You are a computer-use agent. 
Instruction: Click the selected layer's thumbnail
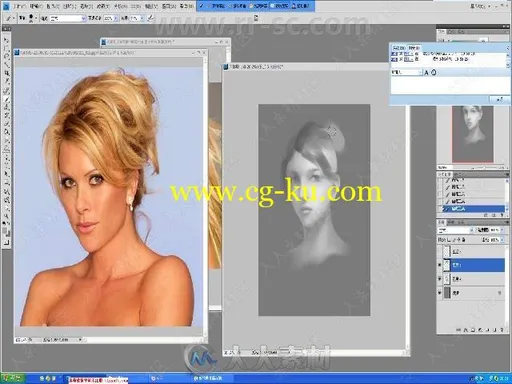(447, 265)
